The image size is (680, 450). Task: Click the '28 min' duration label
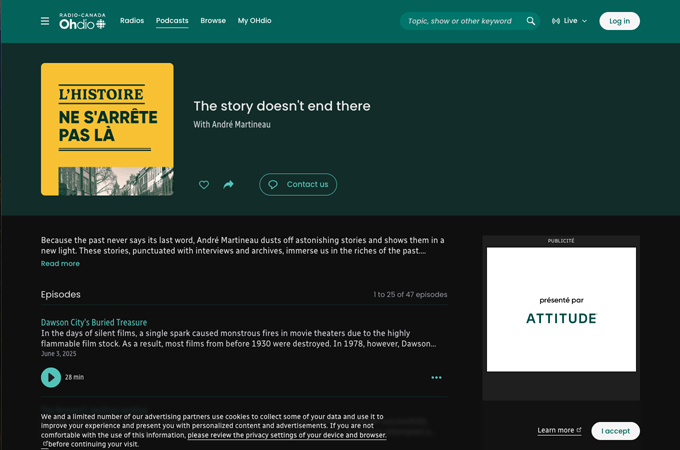point(75,377)
